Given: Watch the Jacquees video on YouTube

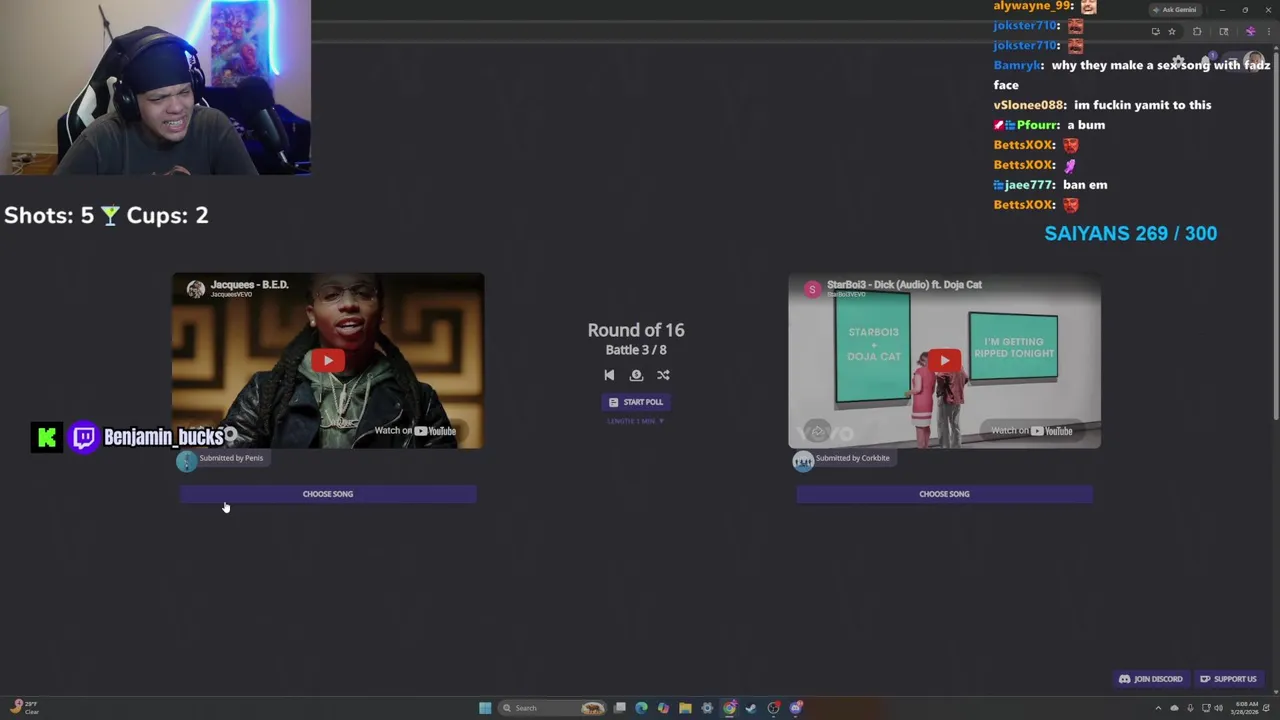Looking at the screenshot, I should pyautogui.click(x=415, y=431).
